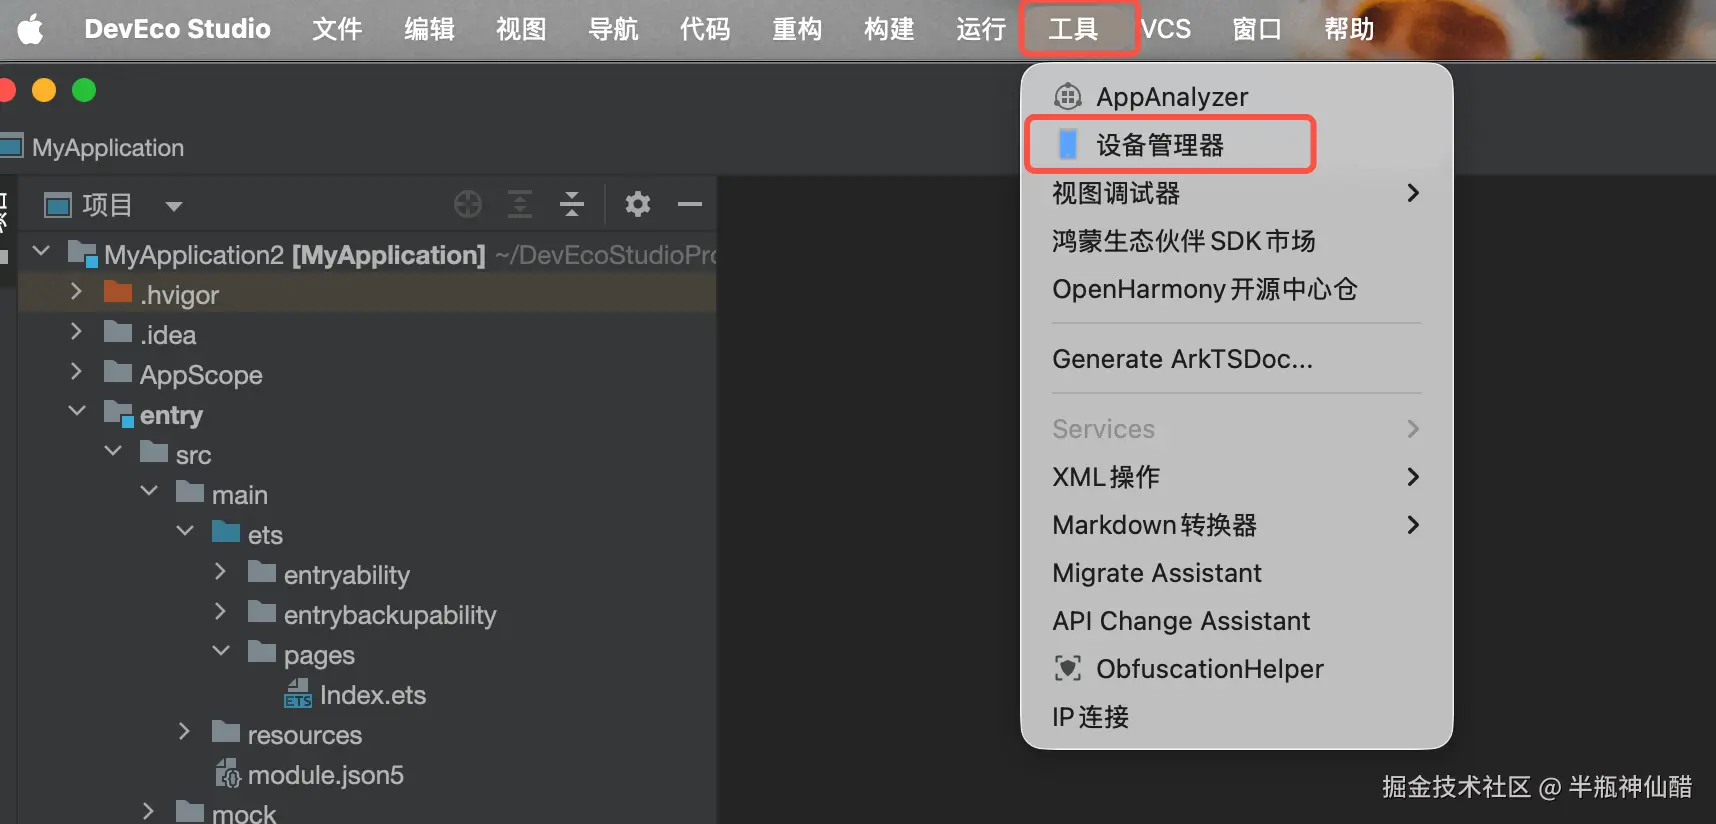Viewport: 1716px width, 824px height.
Task: Click the select opened file locate icon
Action: [468, 204]
